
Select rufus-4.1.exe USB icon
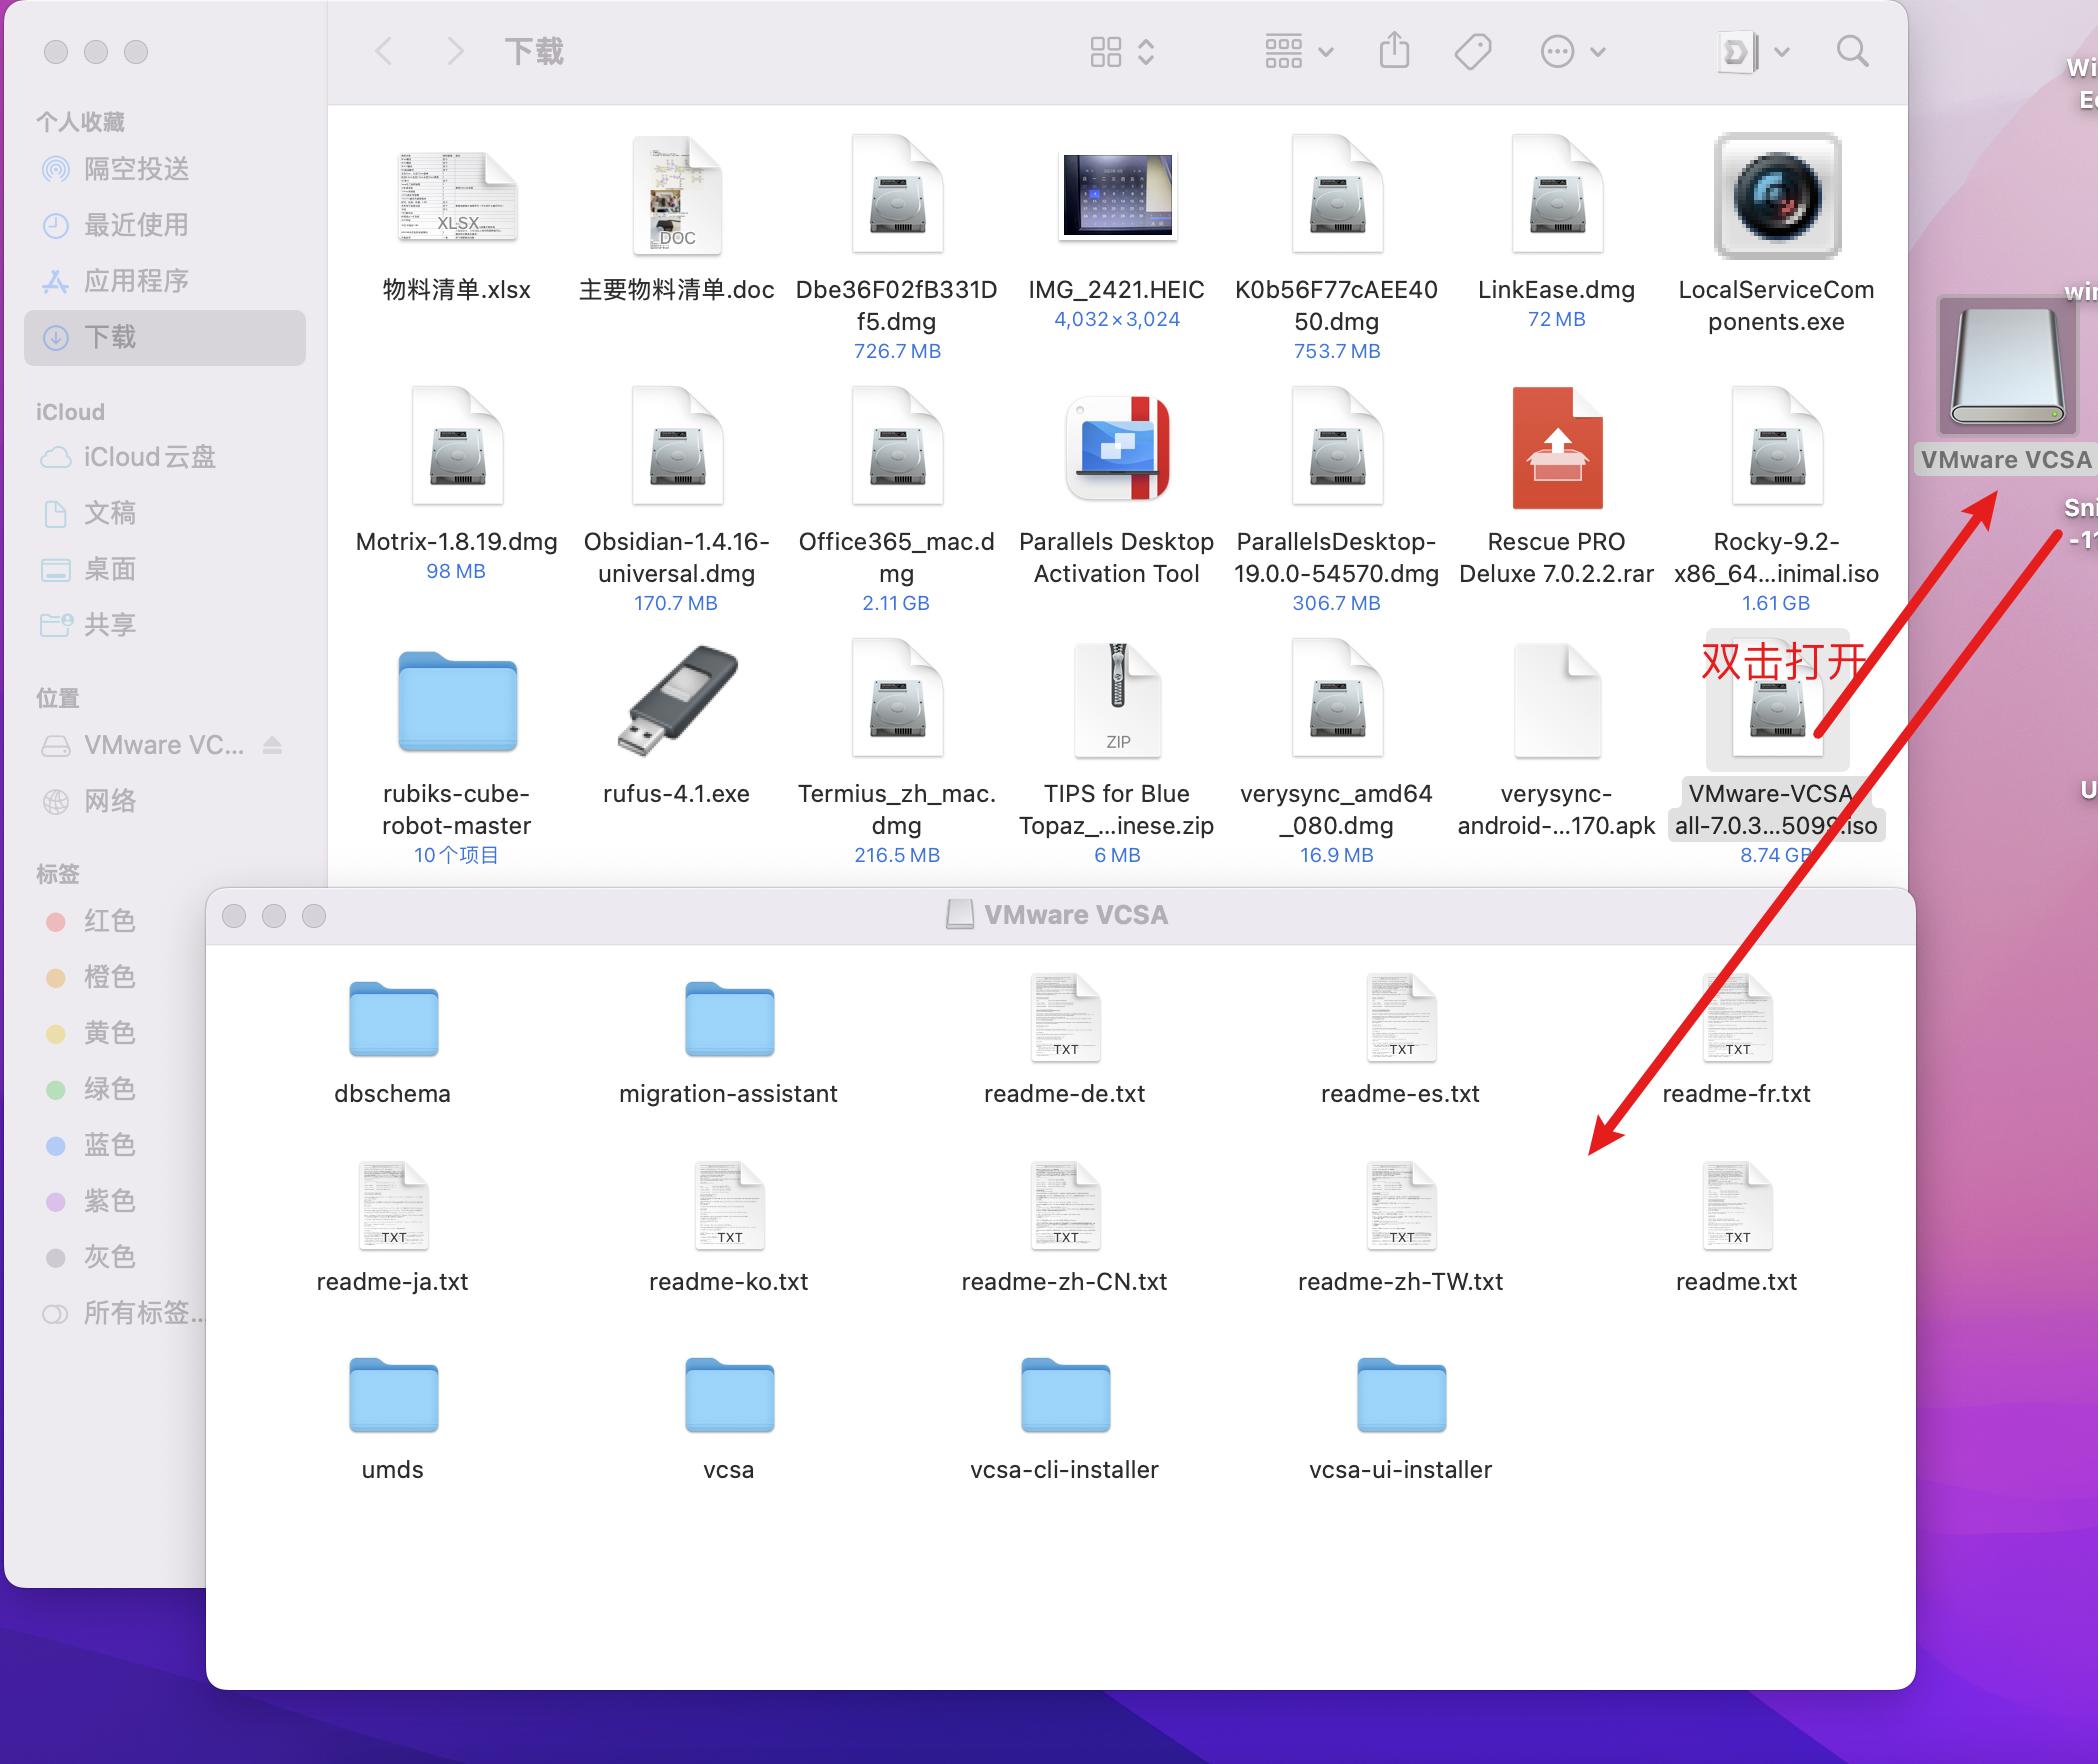677,701
